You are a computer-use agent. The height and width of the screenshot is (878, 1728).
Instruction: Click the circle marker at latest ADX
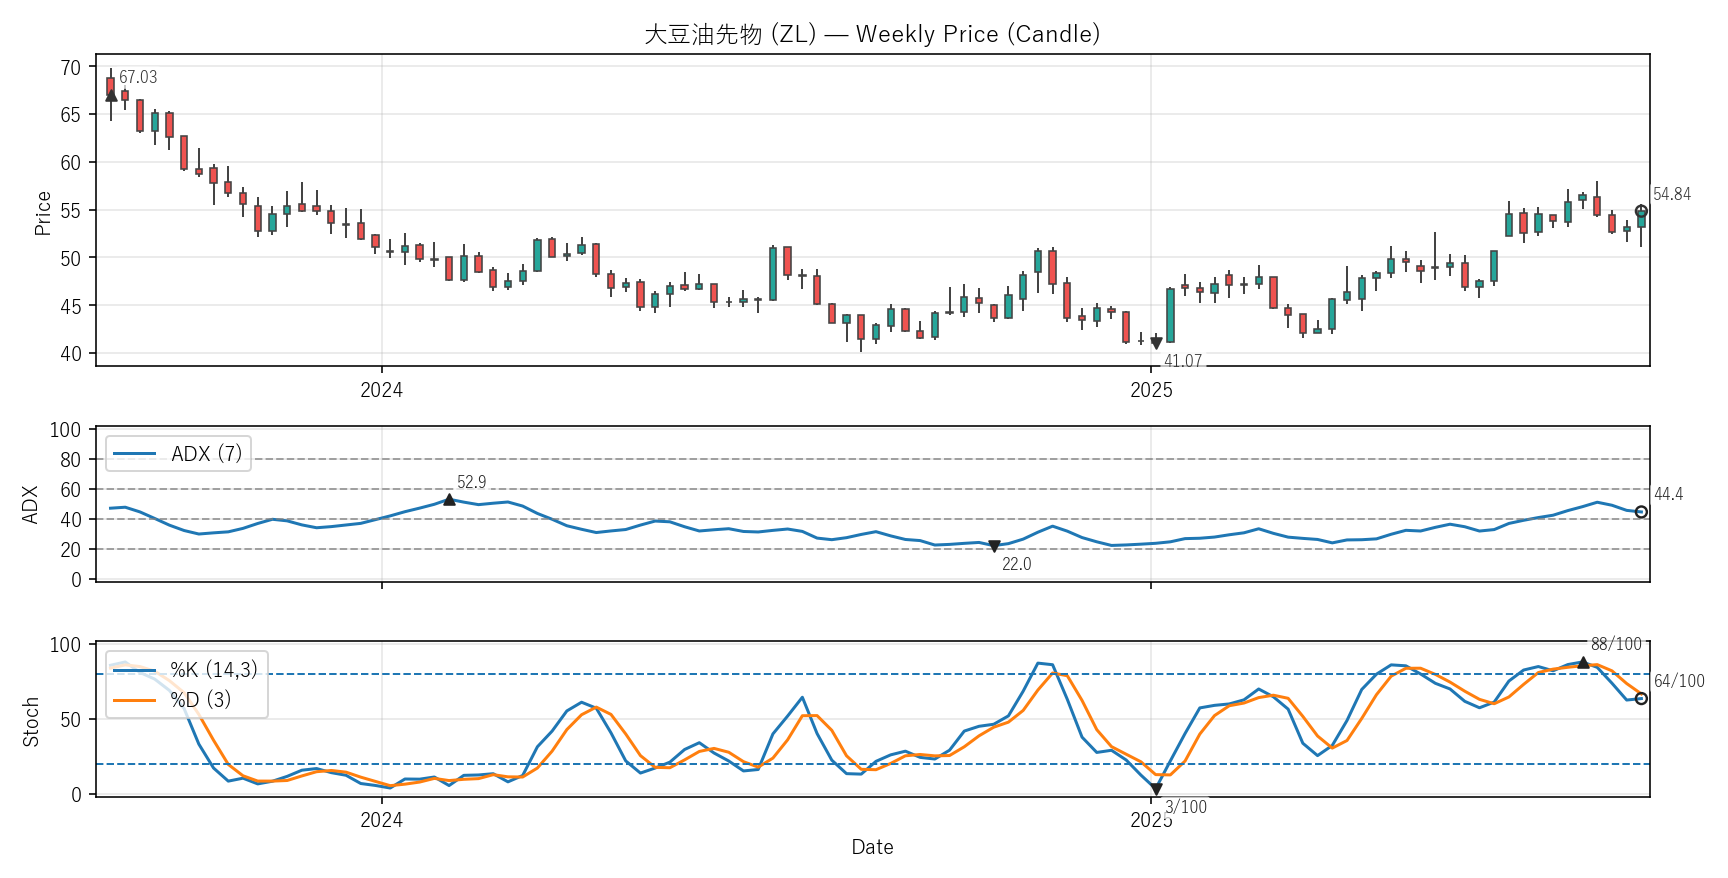point(1641,512)
